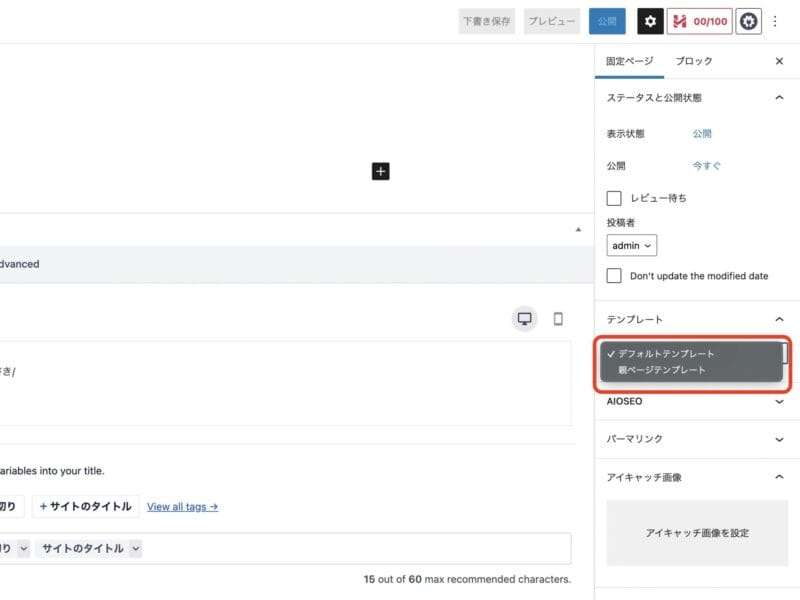800x600 pixels.
Task: Open the View all tags link
Action: [x=182, y=507]
